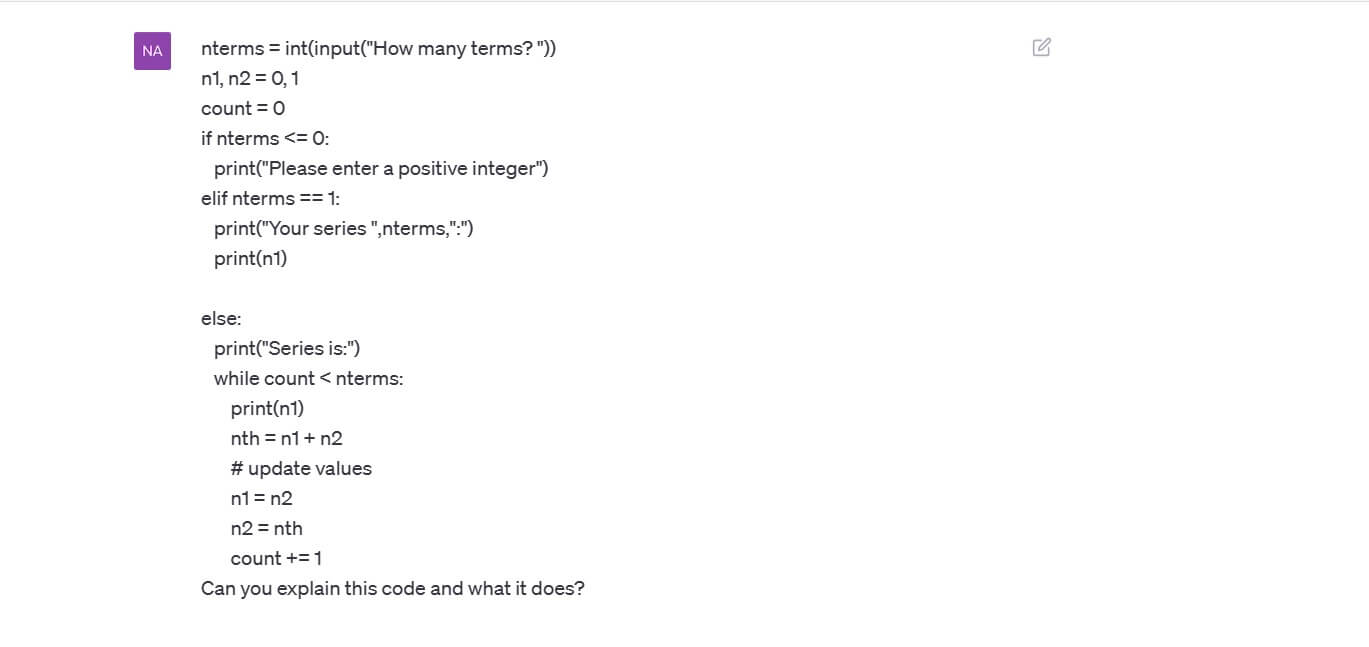Click the 'else:' line
The height and width of the screenshot is (647, 1369).
[221, 318]
